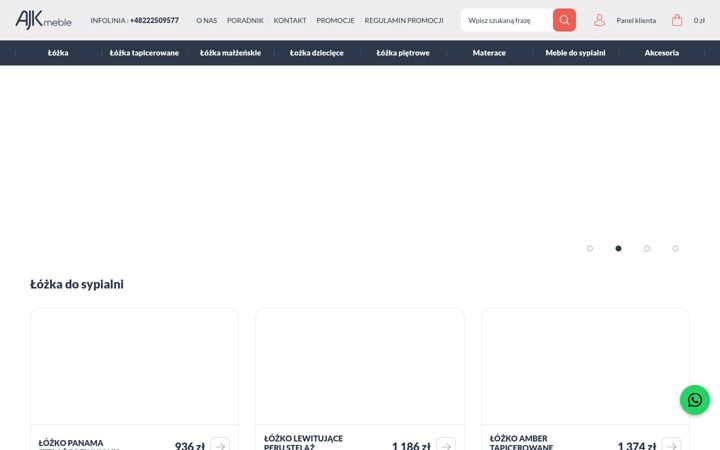
Task: Click the 1 186 zł price
Action: coord(411,445)
